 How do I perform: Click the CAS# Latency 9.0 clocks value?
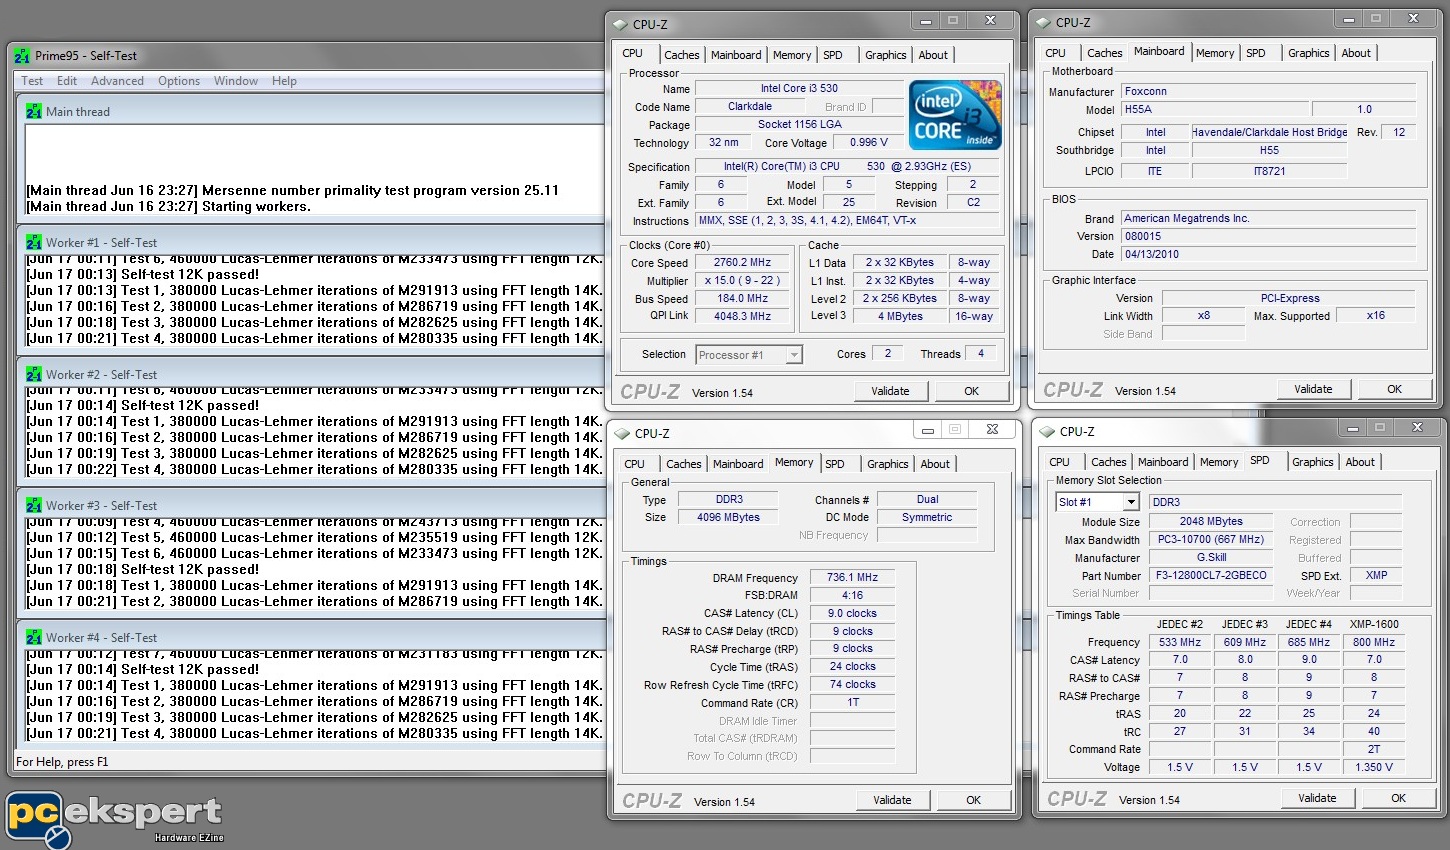pos(852,614)
